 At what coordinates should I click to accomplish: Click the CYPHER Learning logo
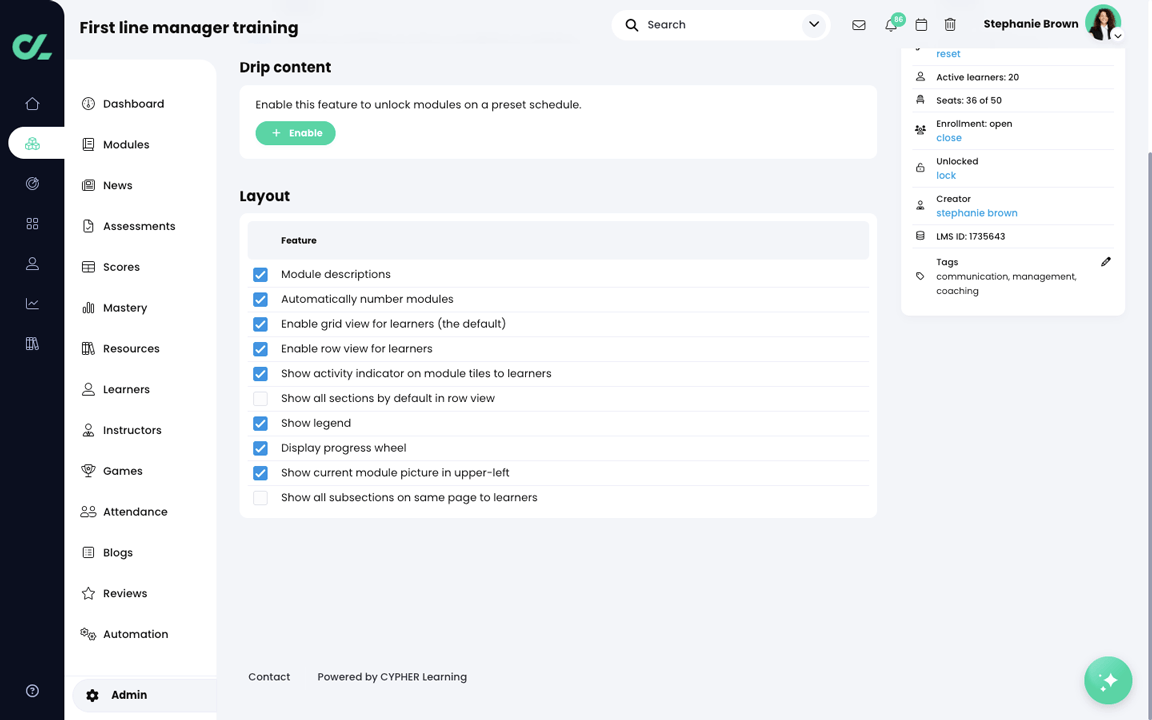[32, 47]
